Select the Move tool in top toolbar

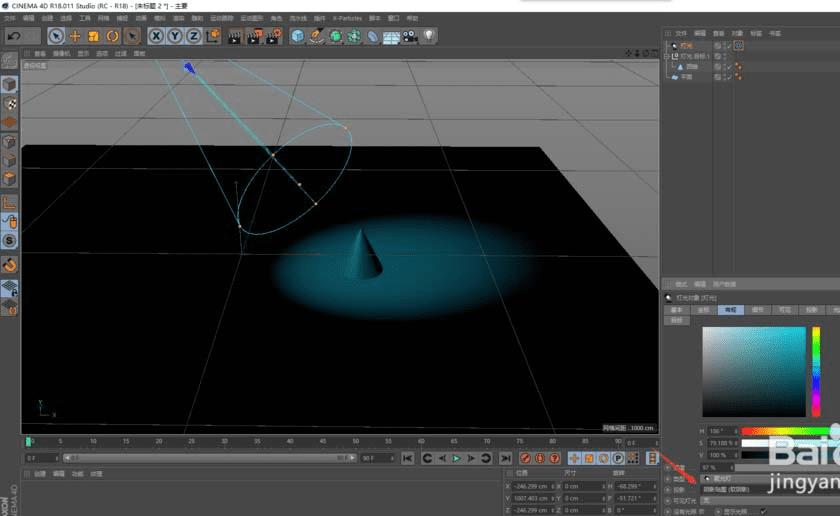[75, 36]
